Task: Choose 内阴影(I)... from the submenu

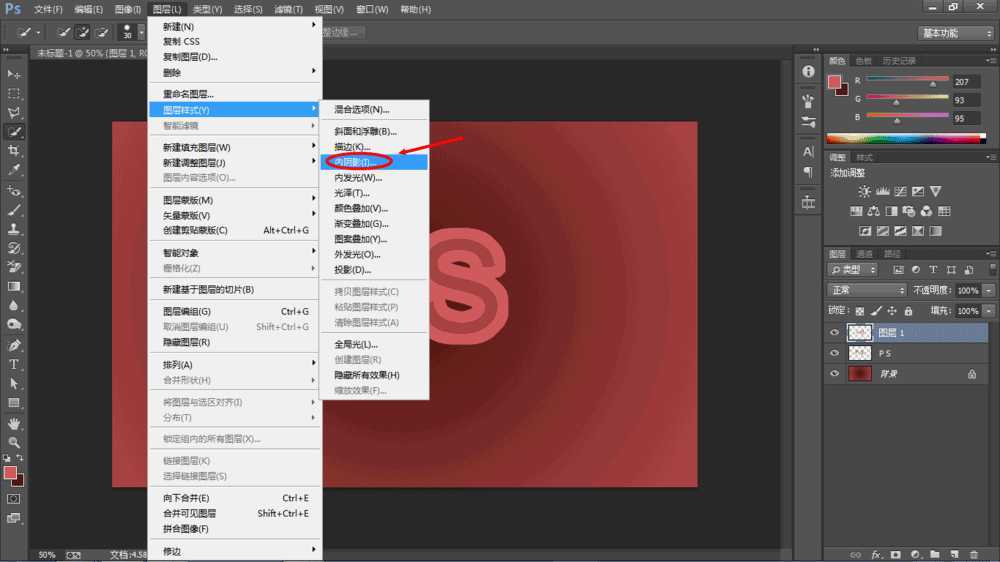Action: [357, 162]
